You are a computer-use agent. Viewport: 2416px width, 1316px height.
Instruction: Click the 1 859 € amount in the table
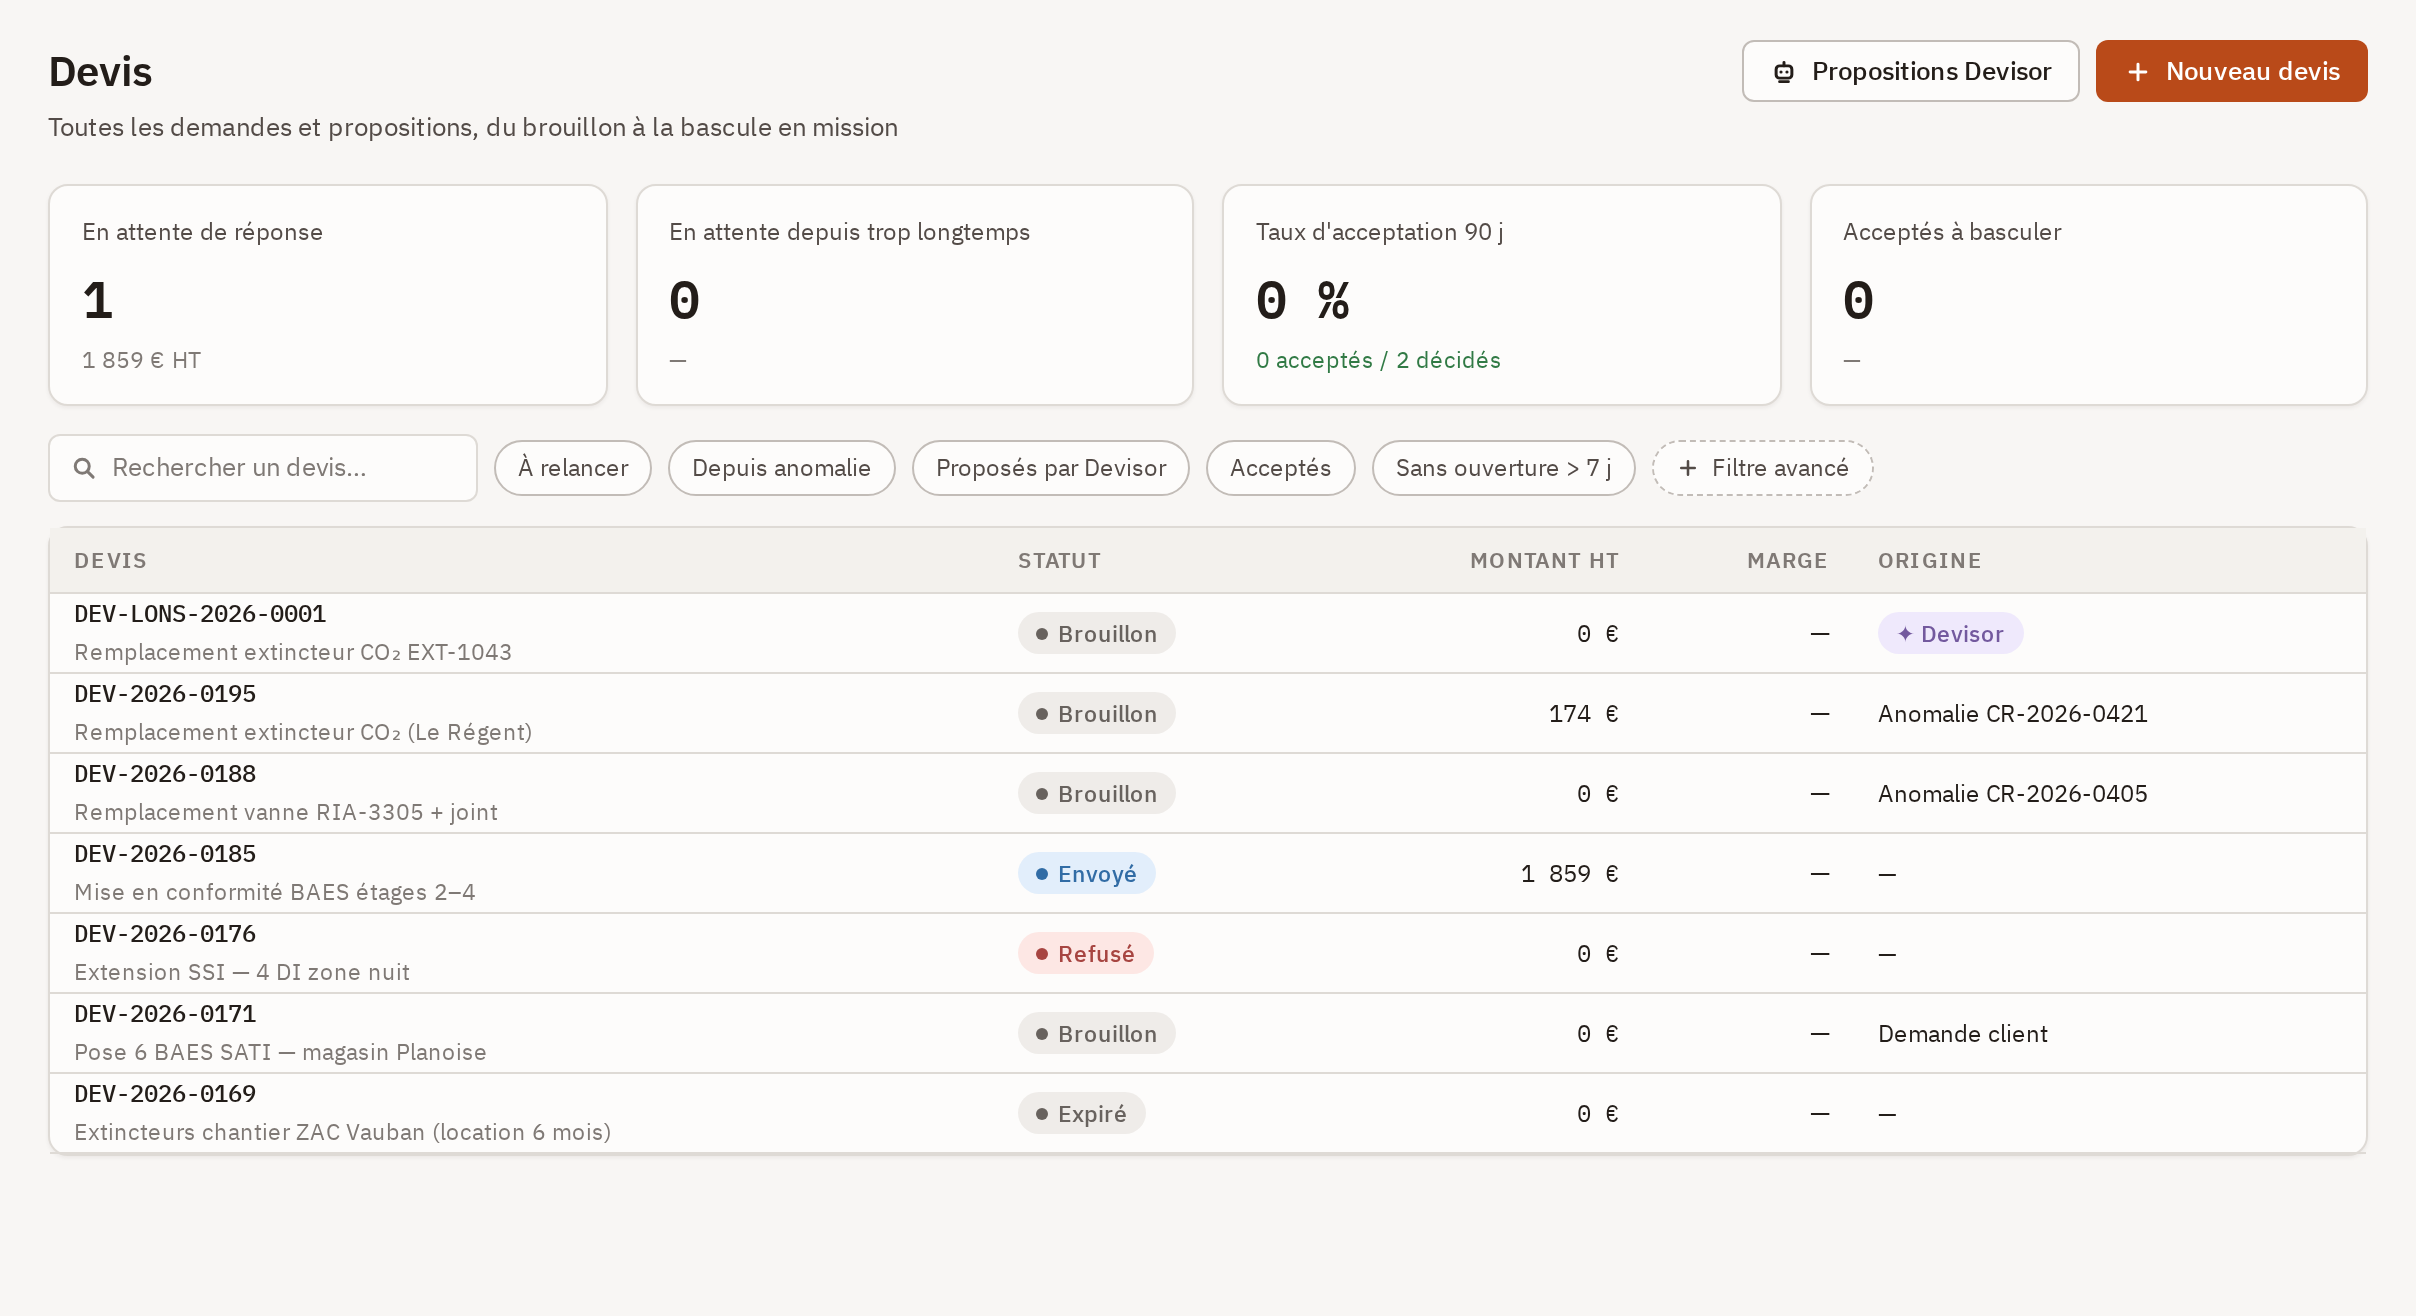1569,874
